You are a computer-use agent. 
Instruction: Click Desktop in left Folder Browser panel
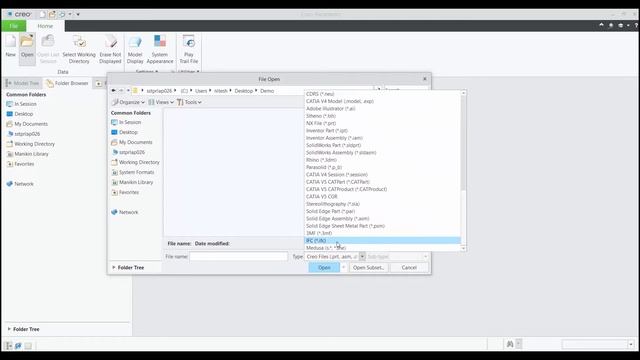pos(24,114)
